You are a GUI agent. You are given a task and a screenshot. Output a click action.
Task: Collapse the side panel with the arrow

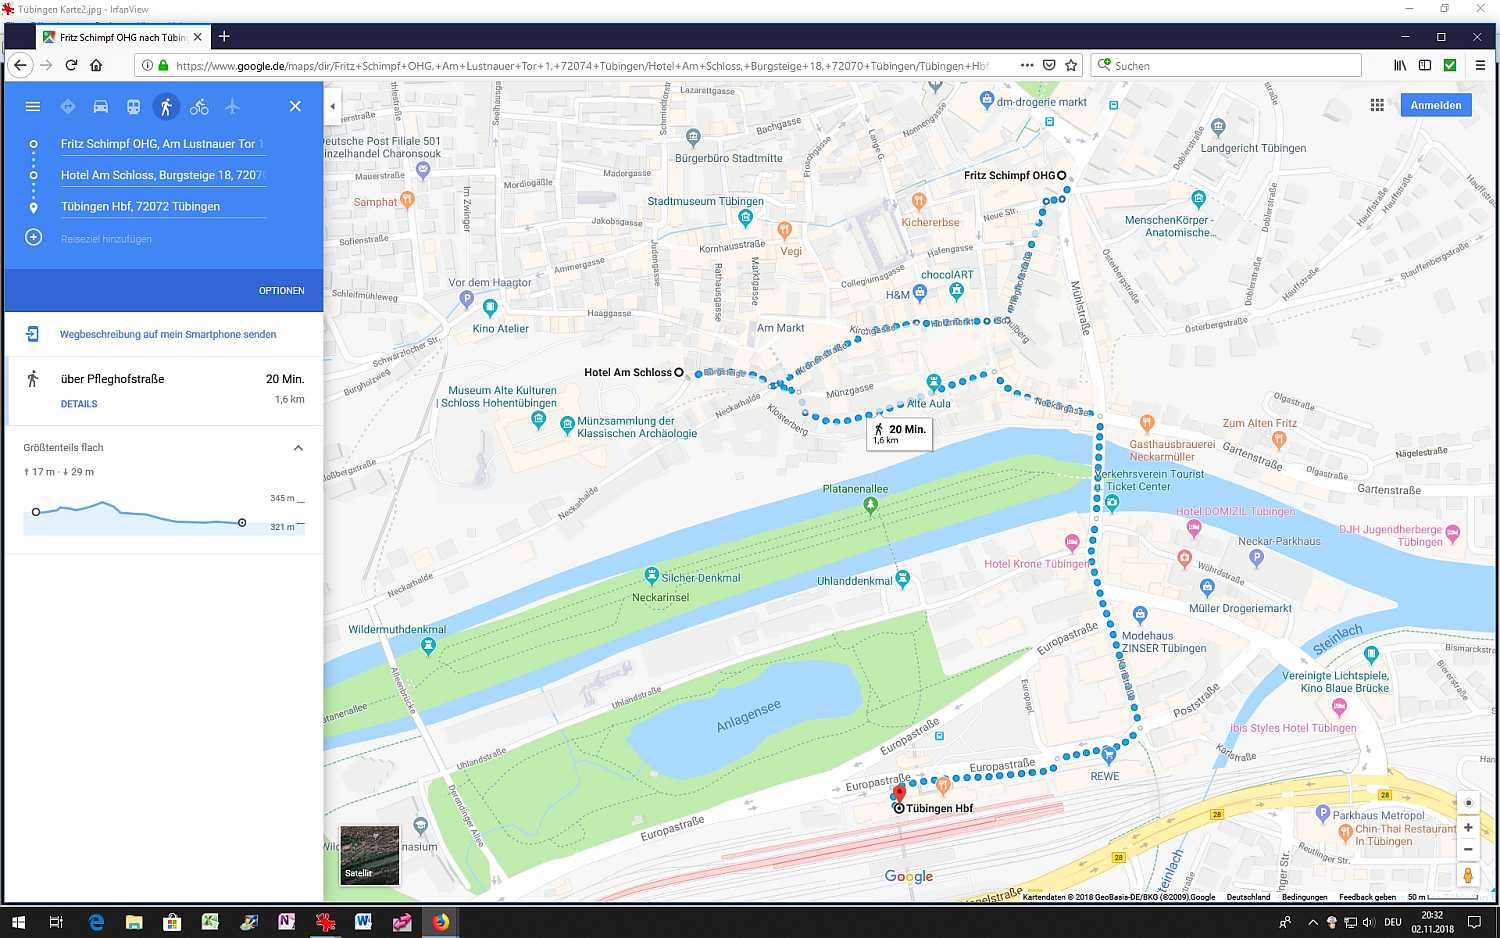pos(332,106)
